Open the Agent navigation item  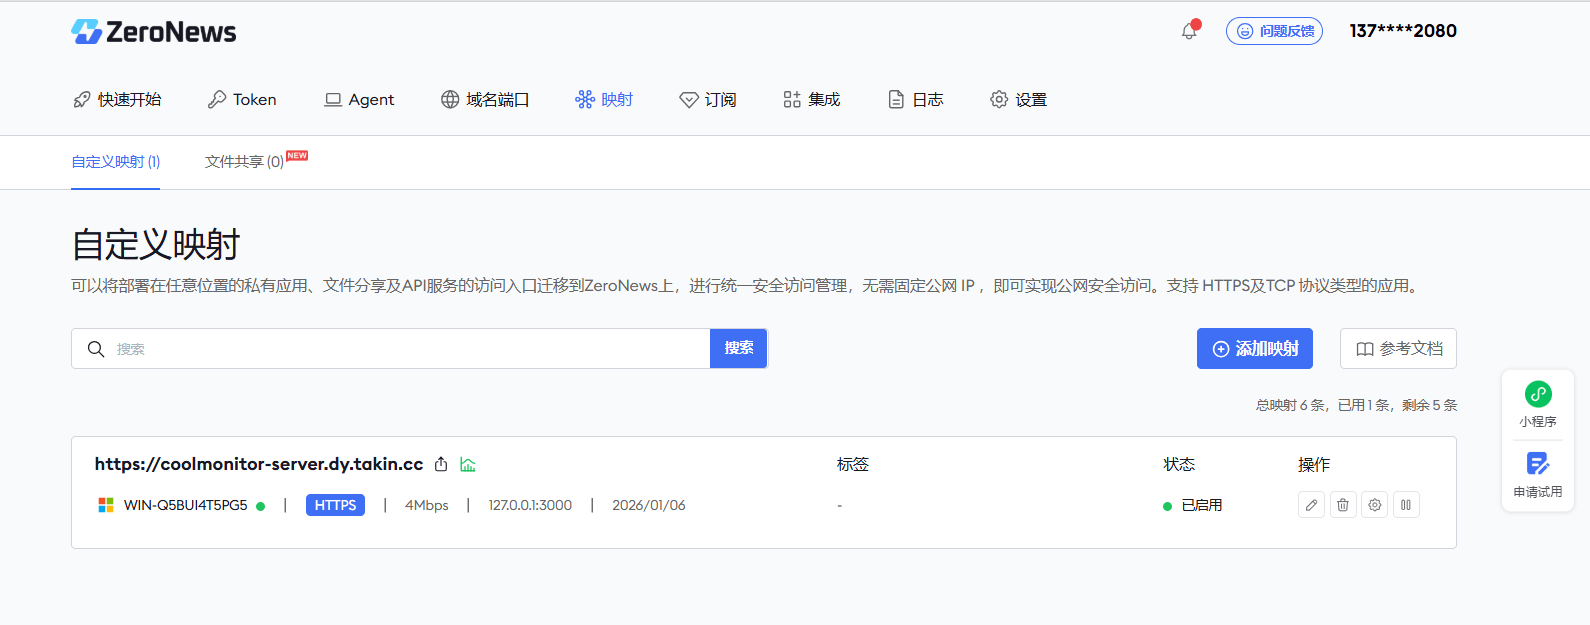point(359,100)
